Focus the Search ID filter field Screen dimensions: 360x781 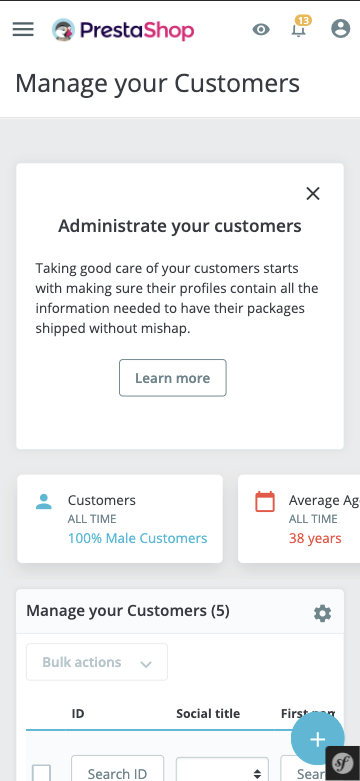[x=118, y=769]
